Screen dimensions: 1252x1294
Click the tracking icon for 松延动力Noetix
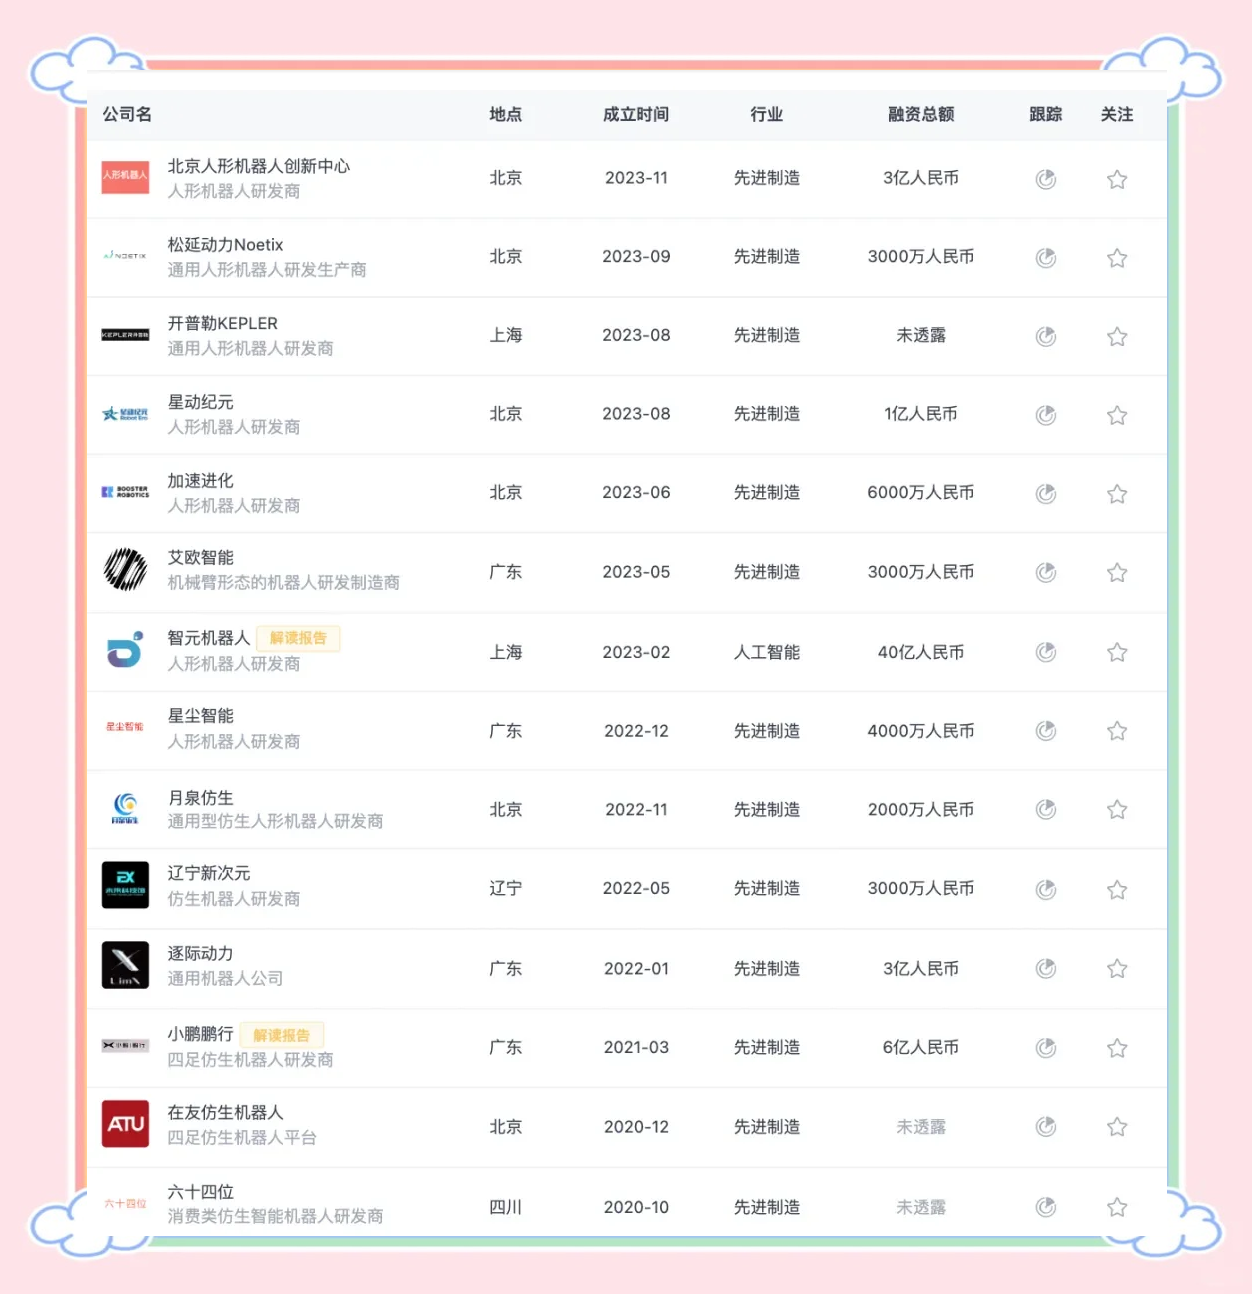coord(1045,258)
